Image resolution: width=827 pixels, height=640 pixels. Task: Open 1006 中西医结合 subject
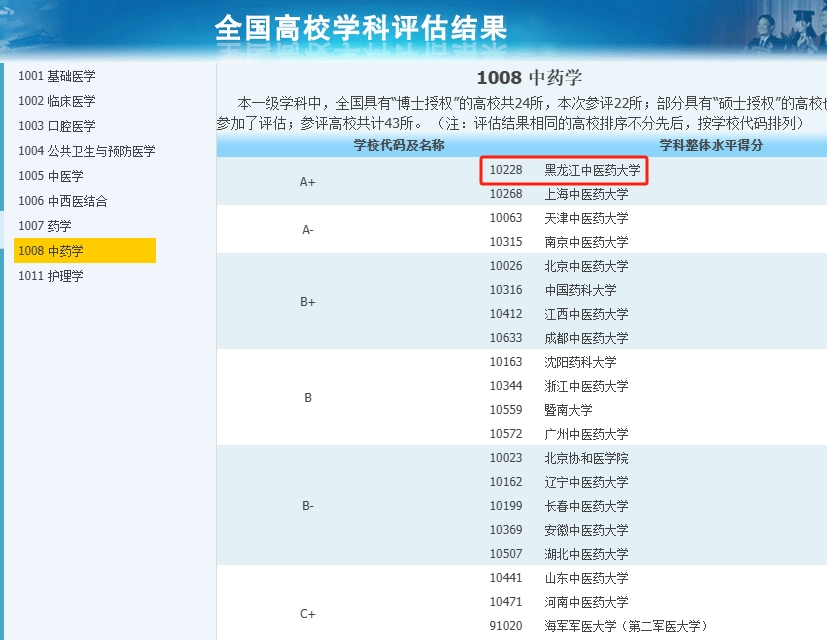coord(63,201)
